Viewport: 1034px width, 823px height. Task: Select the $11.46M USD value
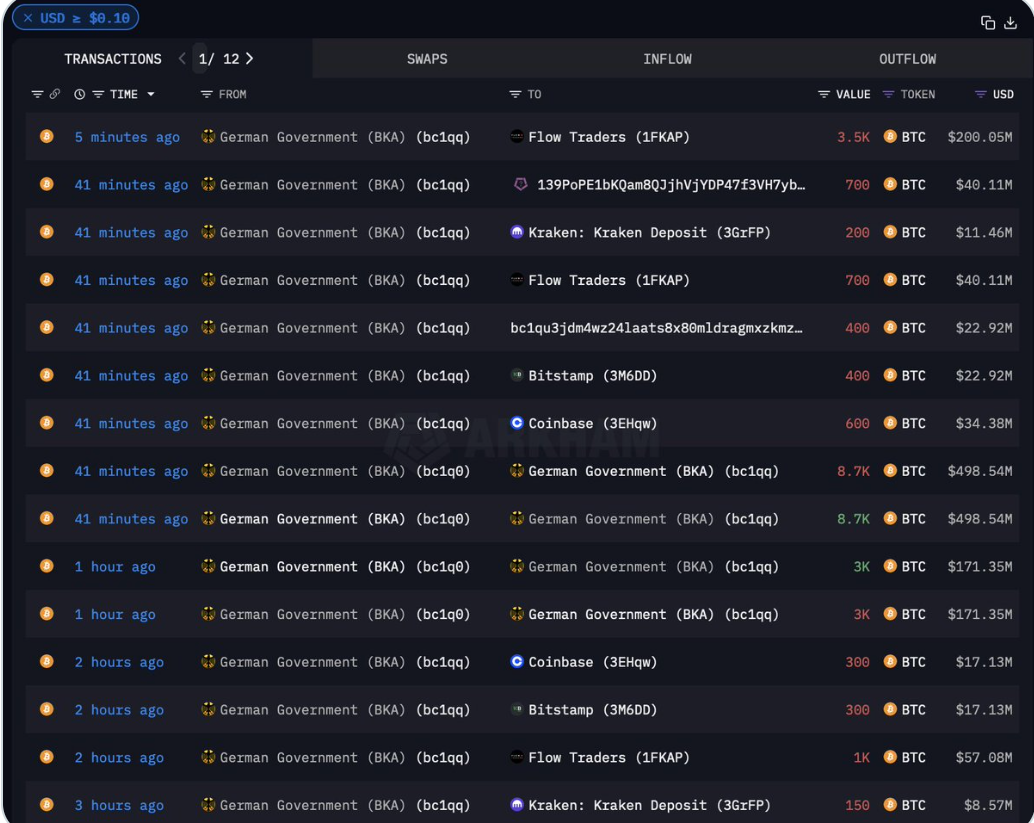pyautogui.click(x=984, y=232)
